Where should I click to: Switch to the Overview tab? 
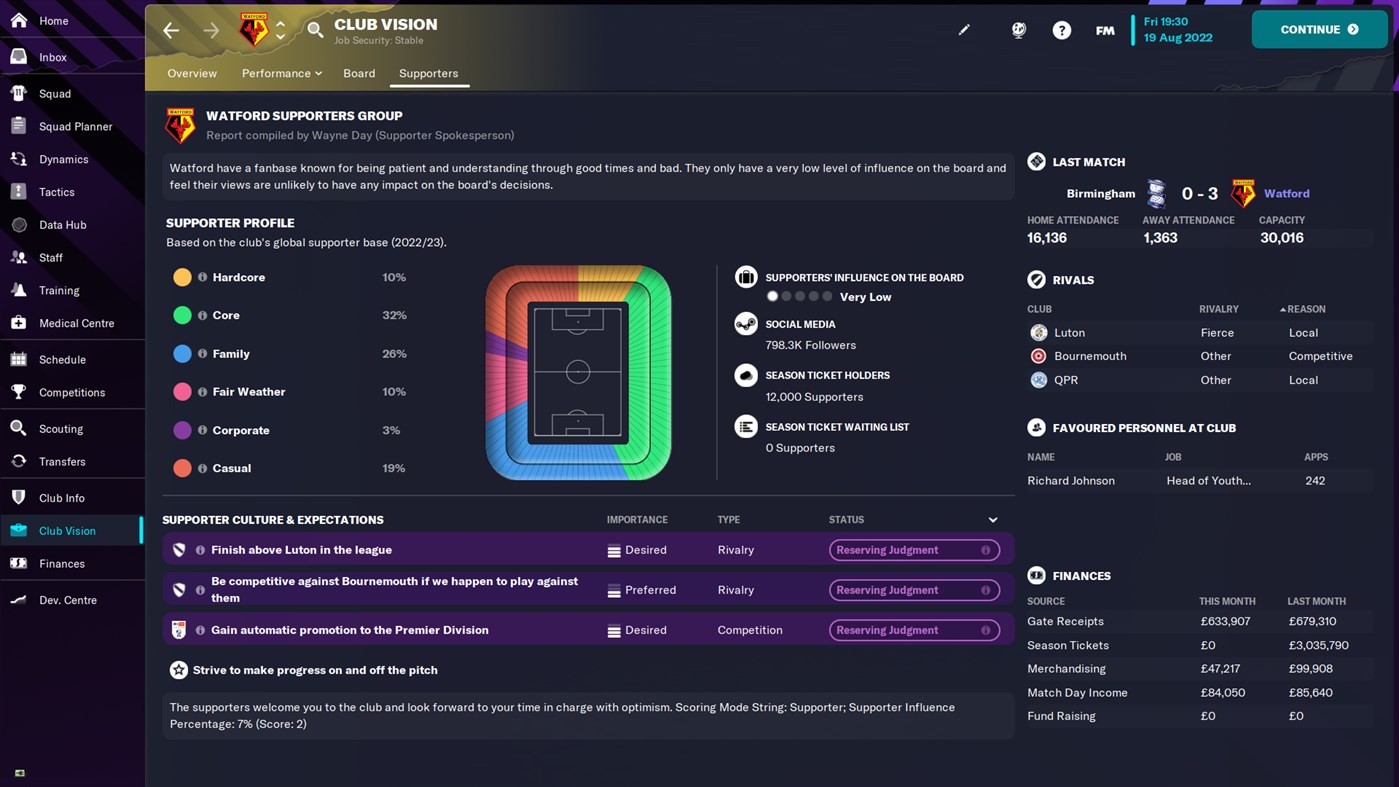click(x=192, y=73)
